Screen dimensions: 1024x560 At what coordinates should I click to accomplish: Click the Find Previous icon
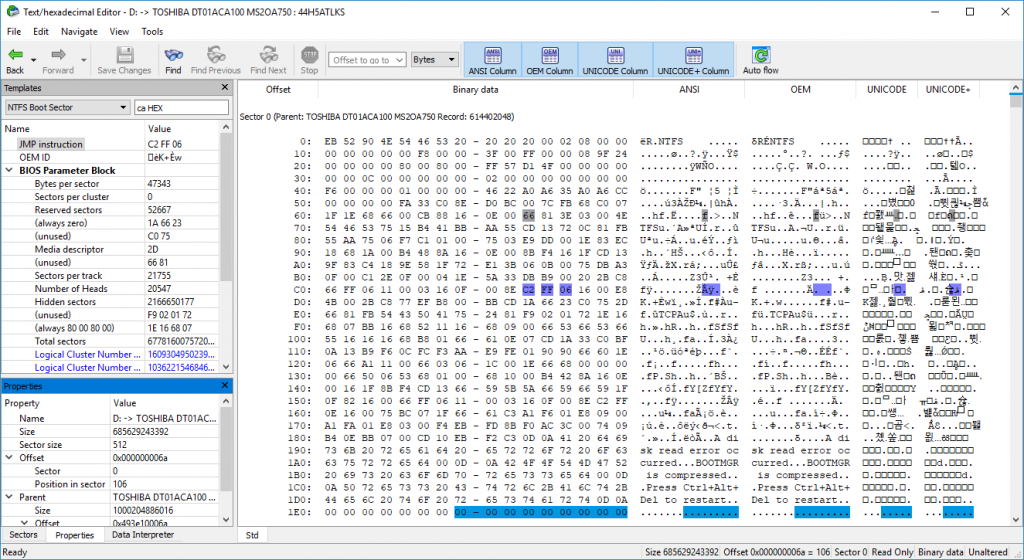215,56
